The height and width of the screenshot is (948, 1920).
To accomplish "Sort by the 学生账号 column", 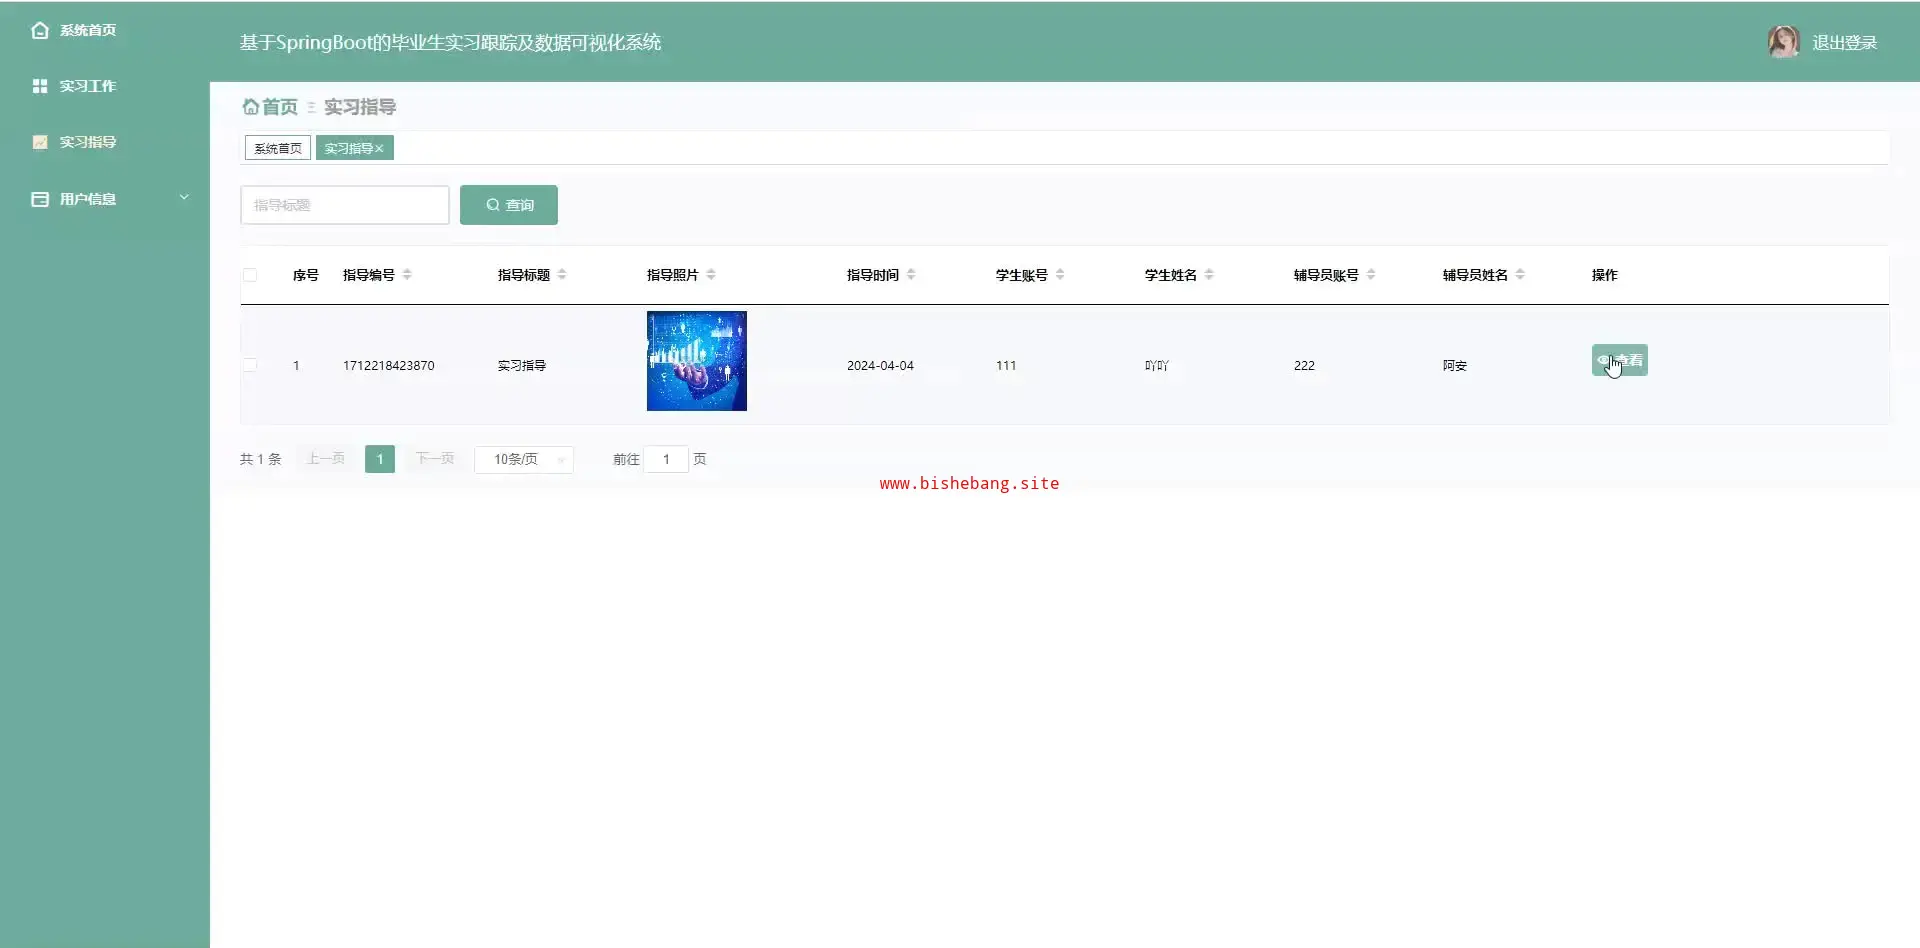I will (1060, 275).
